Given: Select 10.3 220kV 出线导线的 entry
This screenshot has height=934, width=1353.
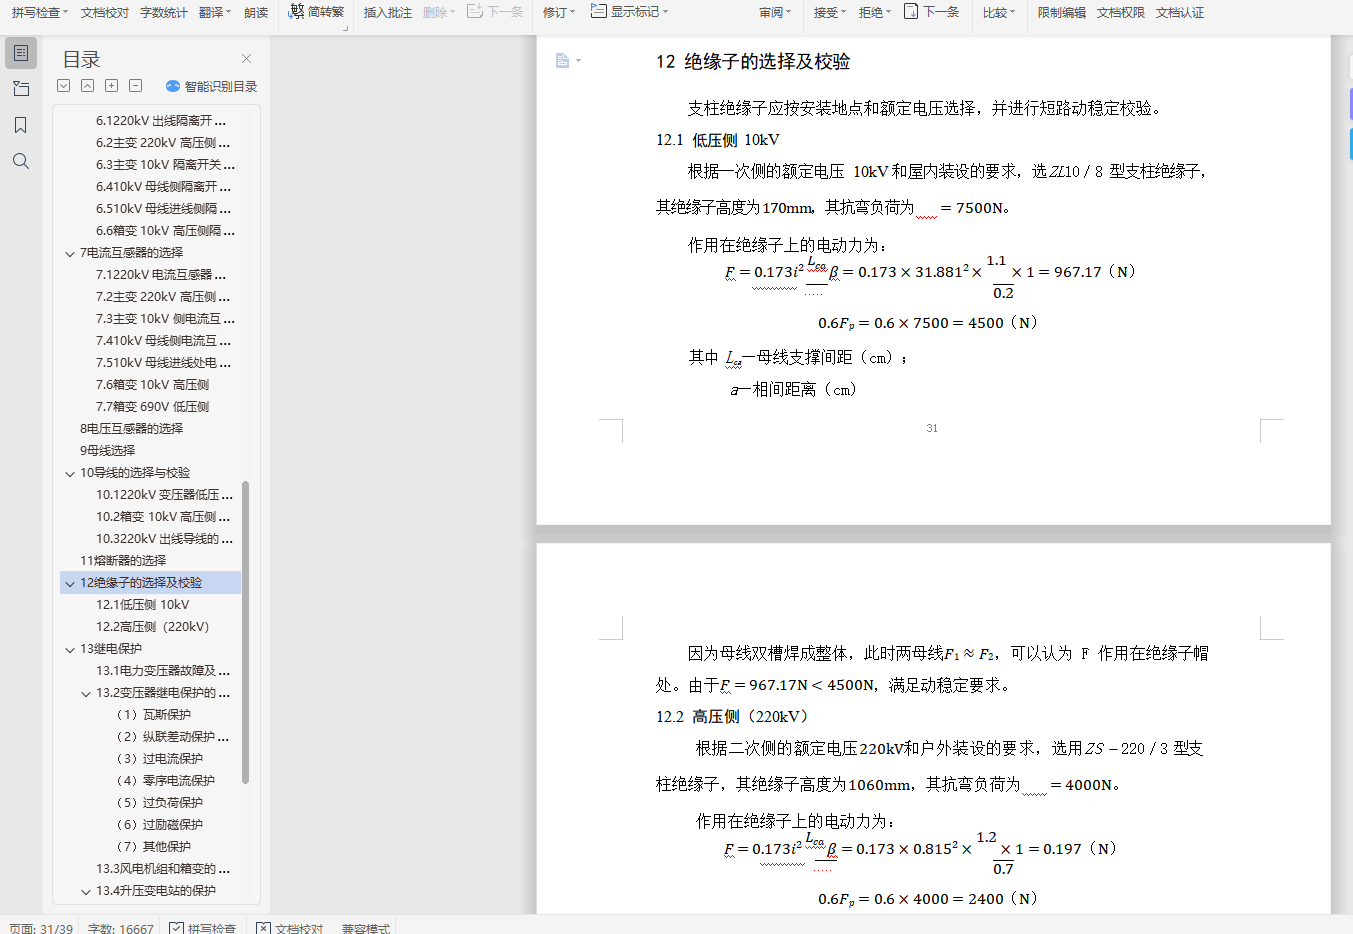Looking at the screenshot, I should (x=165, y=539).
